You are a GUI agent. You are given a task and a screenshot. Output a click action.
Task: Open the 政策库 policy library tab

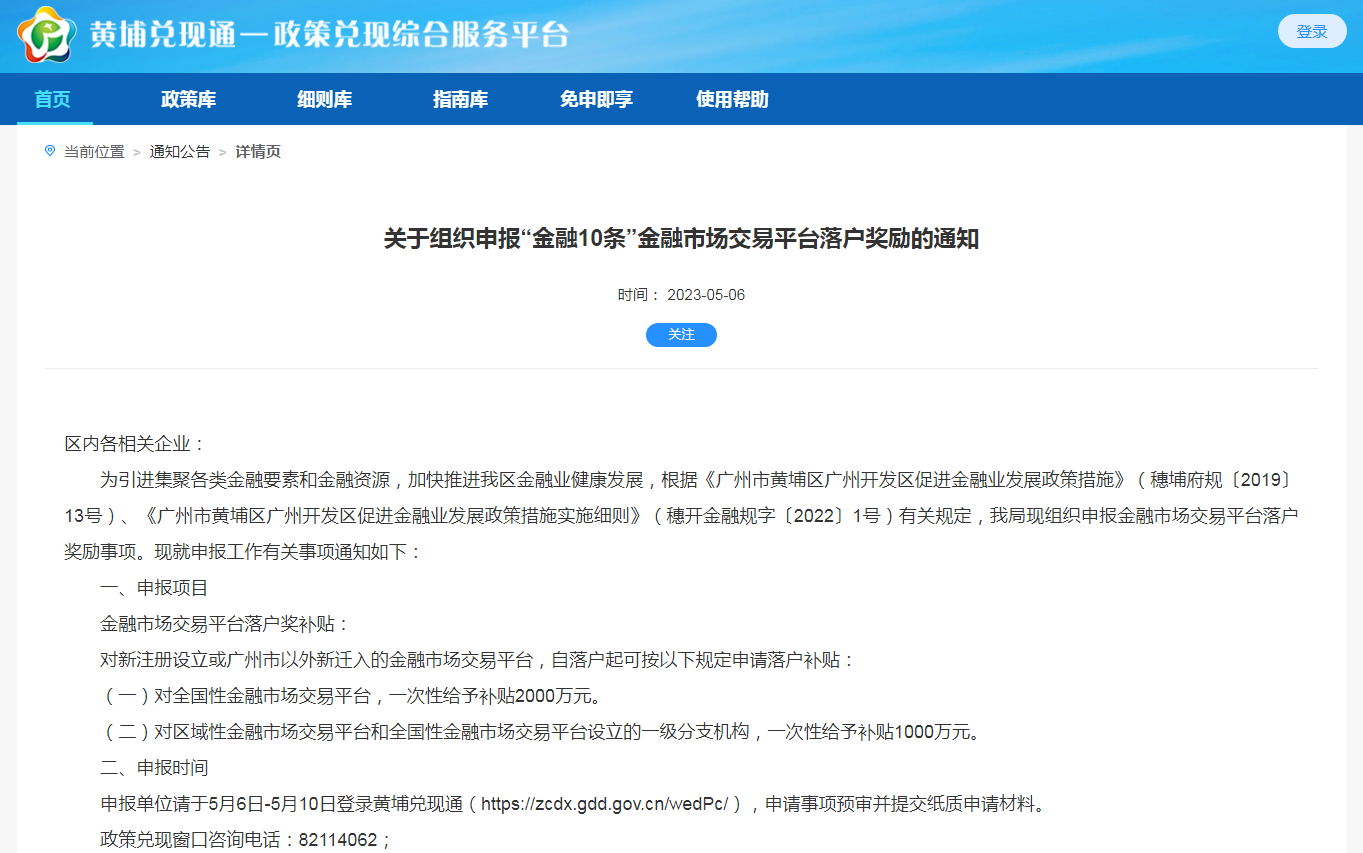pyautogui.click(x=188, y=99)
